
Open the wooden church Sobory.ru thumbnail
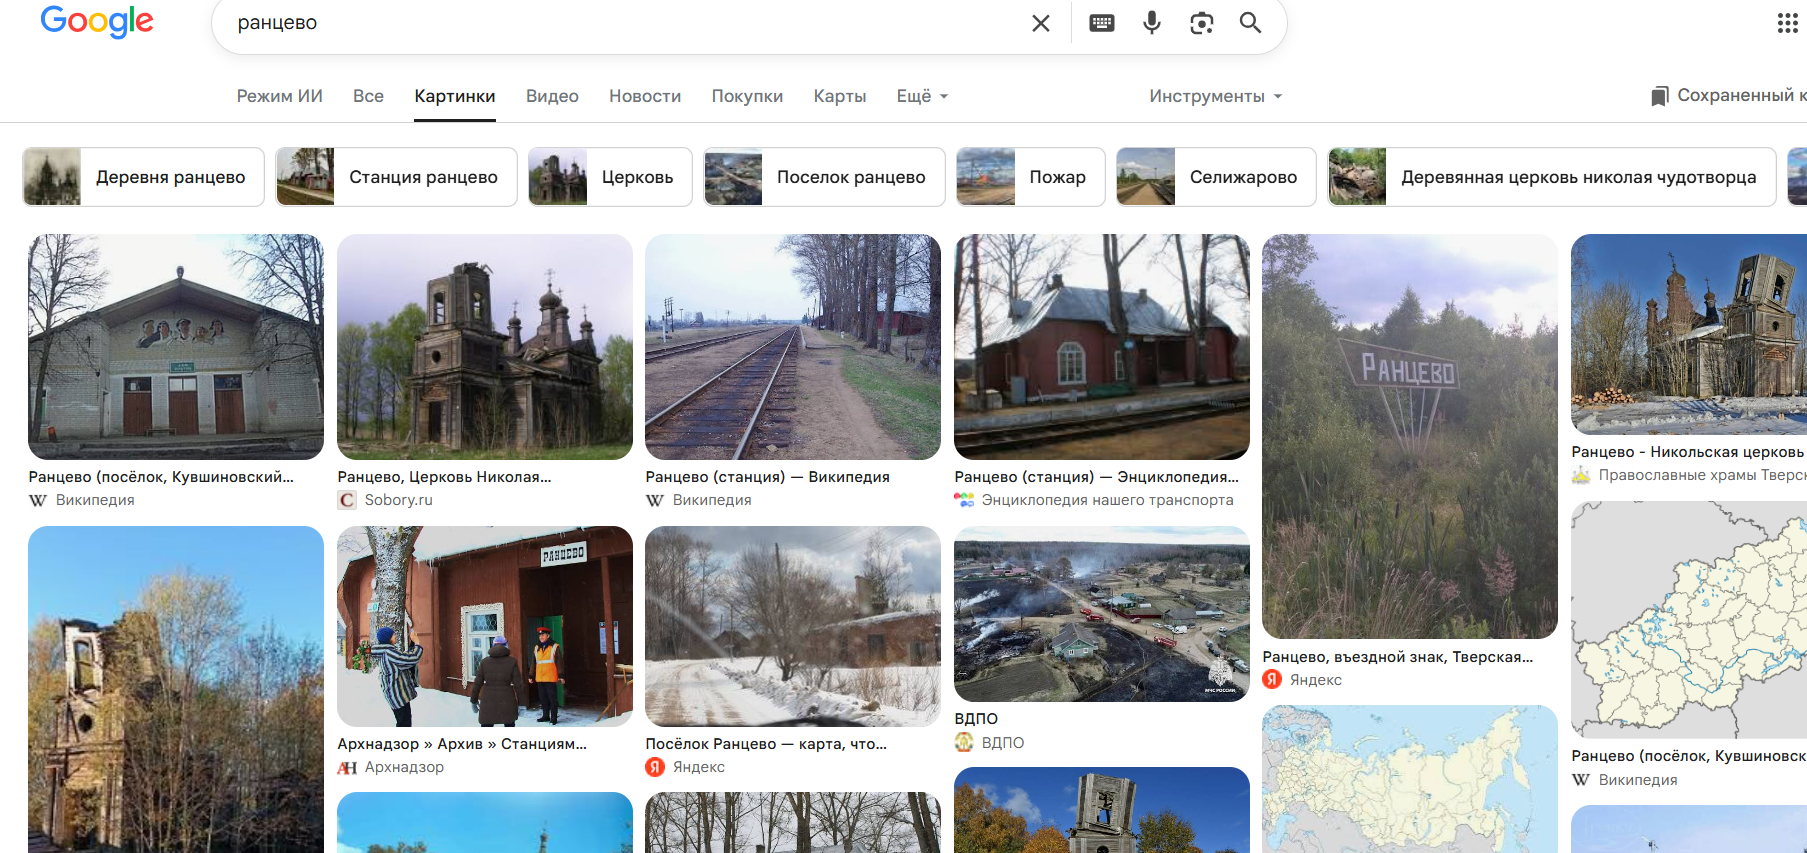485,347
